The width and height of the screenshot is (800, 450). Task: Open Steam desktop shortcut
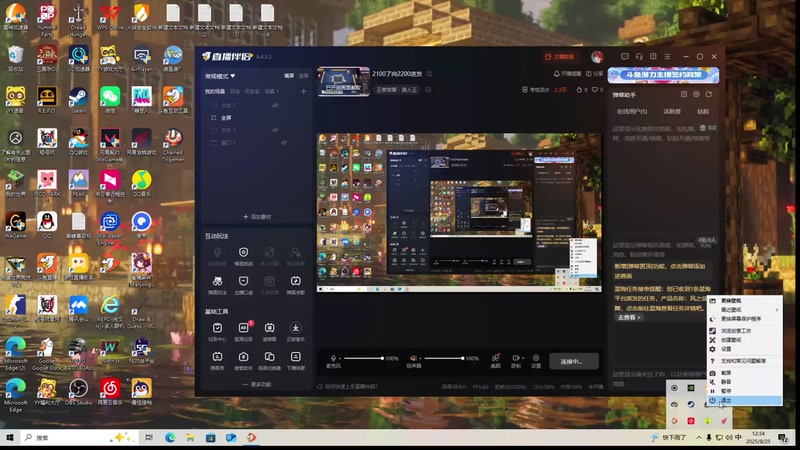79,100
